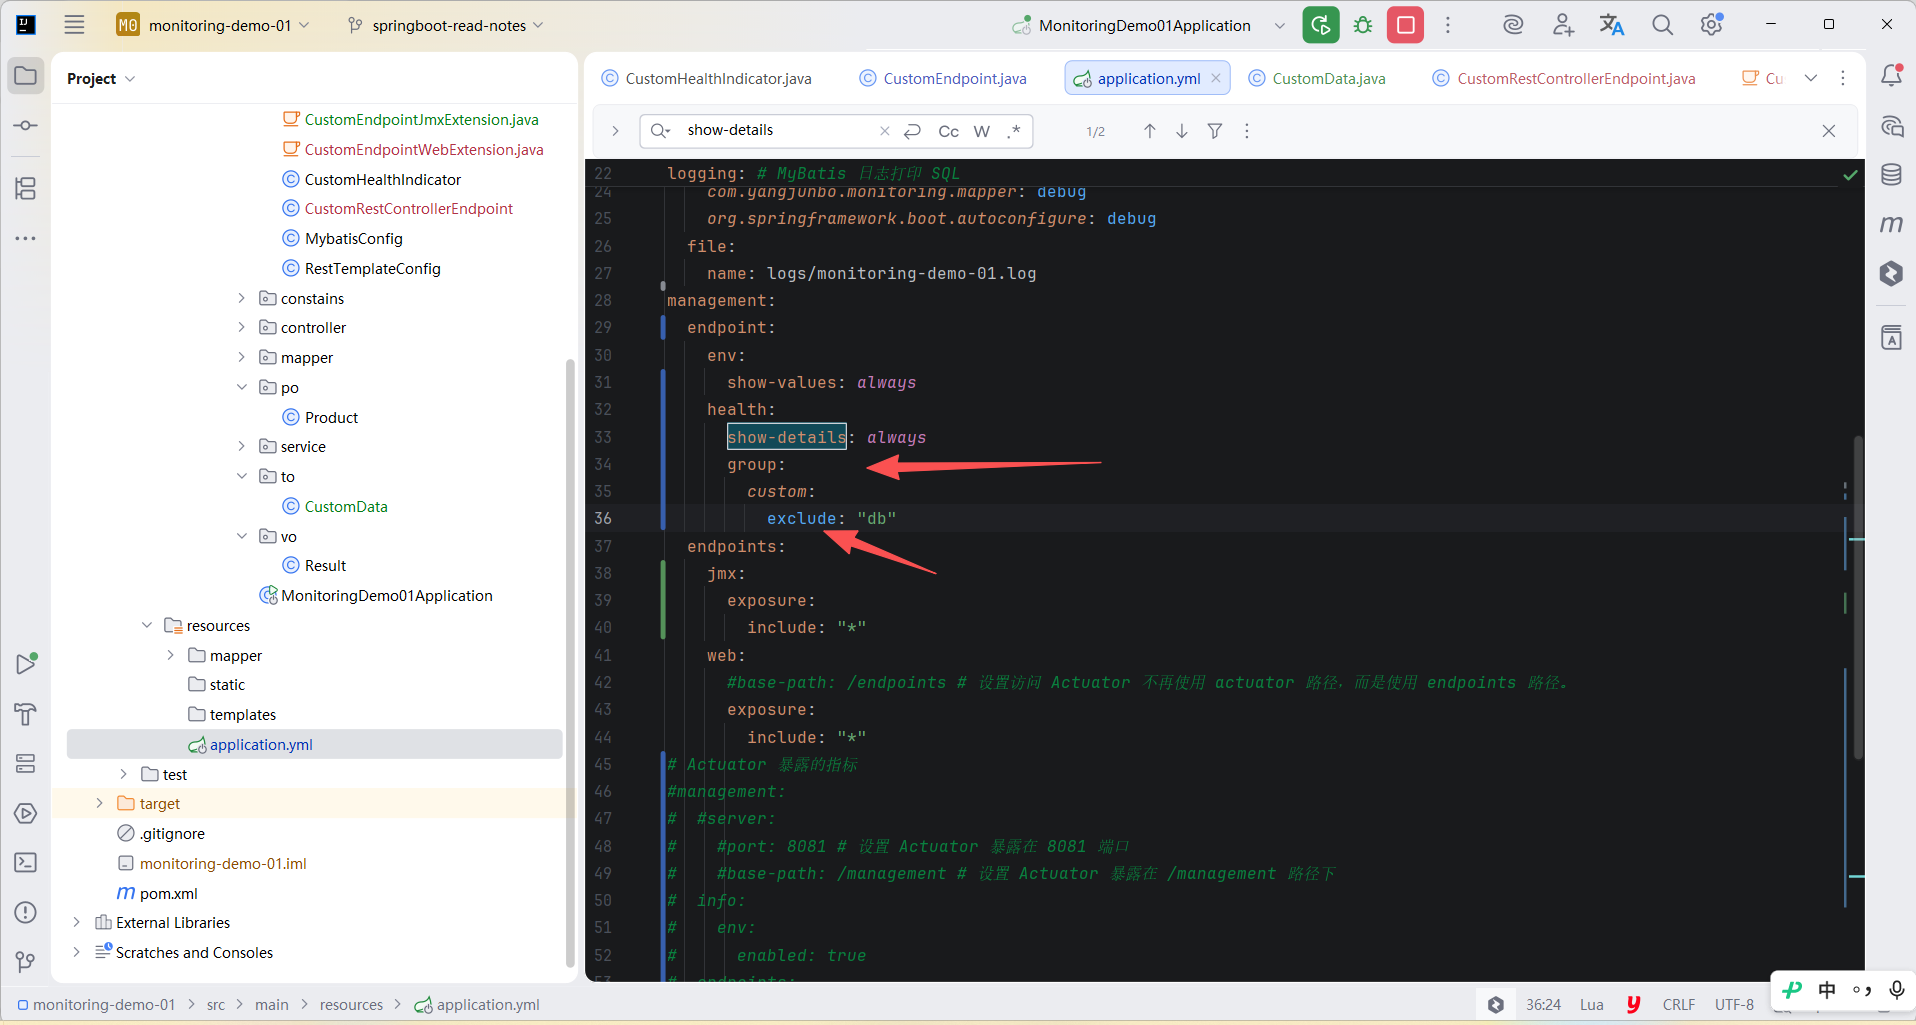Viewport: 1916px width, 1025px height.
Task: Open pom.xml in project tree
Action: click(x=168, y=893)
